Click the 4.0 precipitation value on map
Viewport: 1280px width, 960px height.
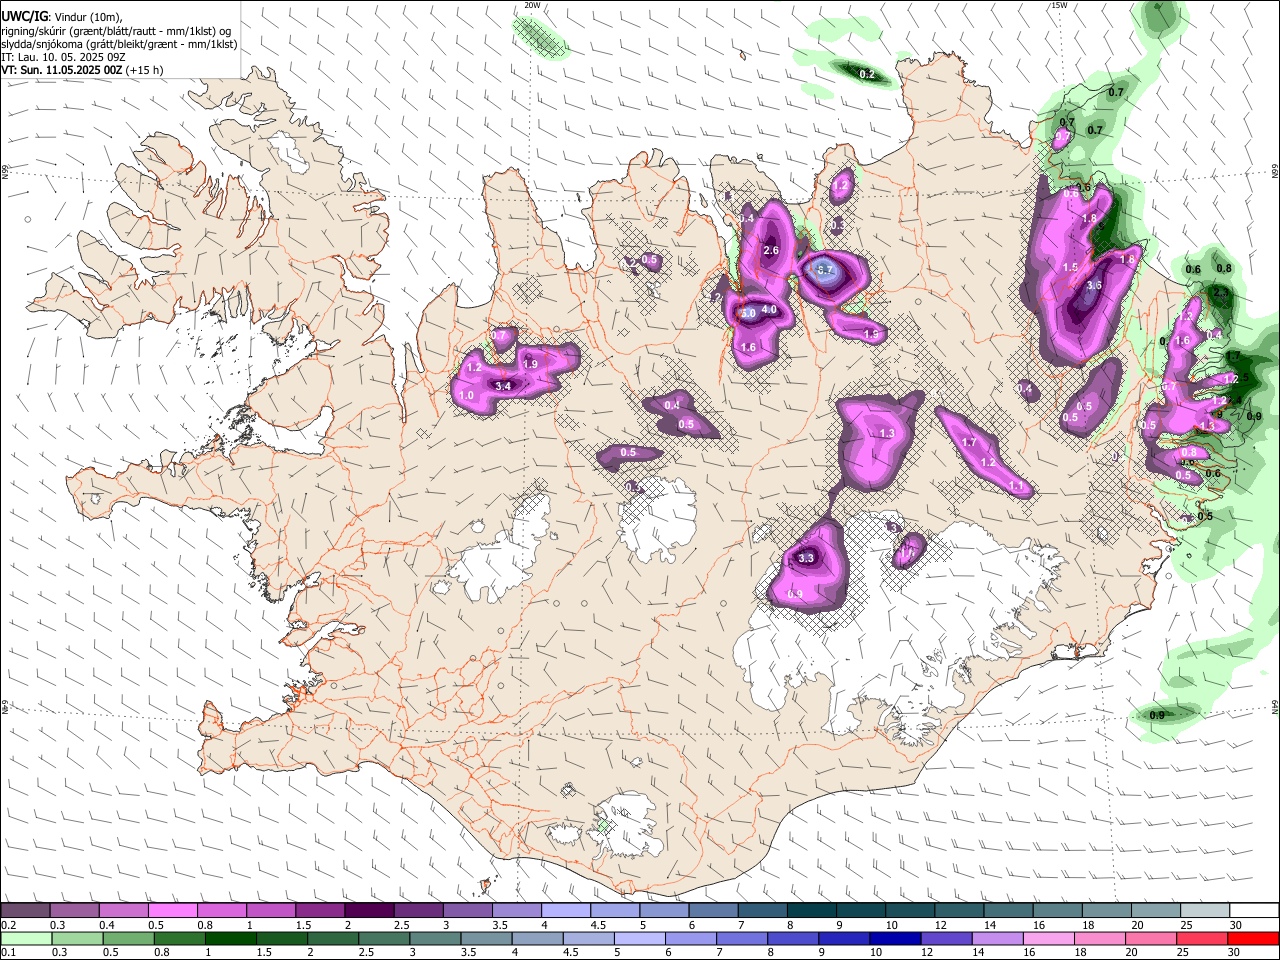click(x=769, y=310)
